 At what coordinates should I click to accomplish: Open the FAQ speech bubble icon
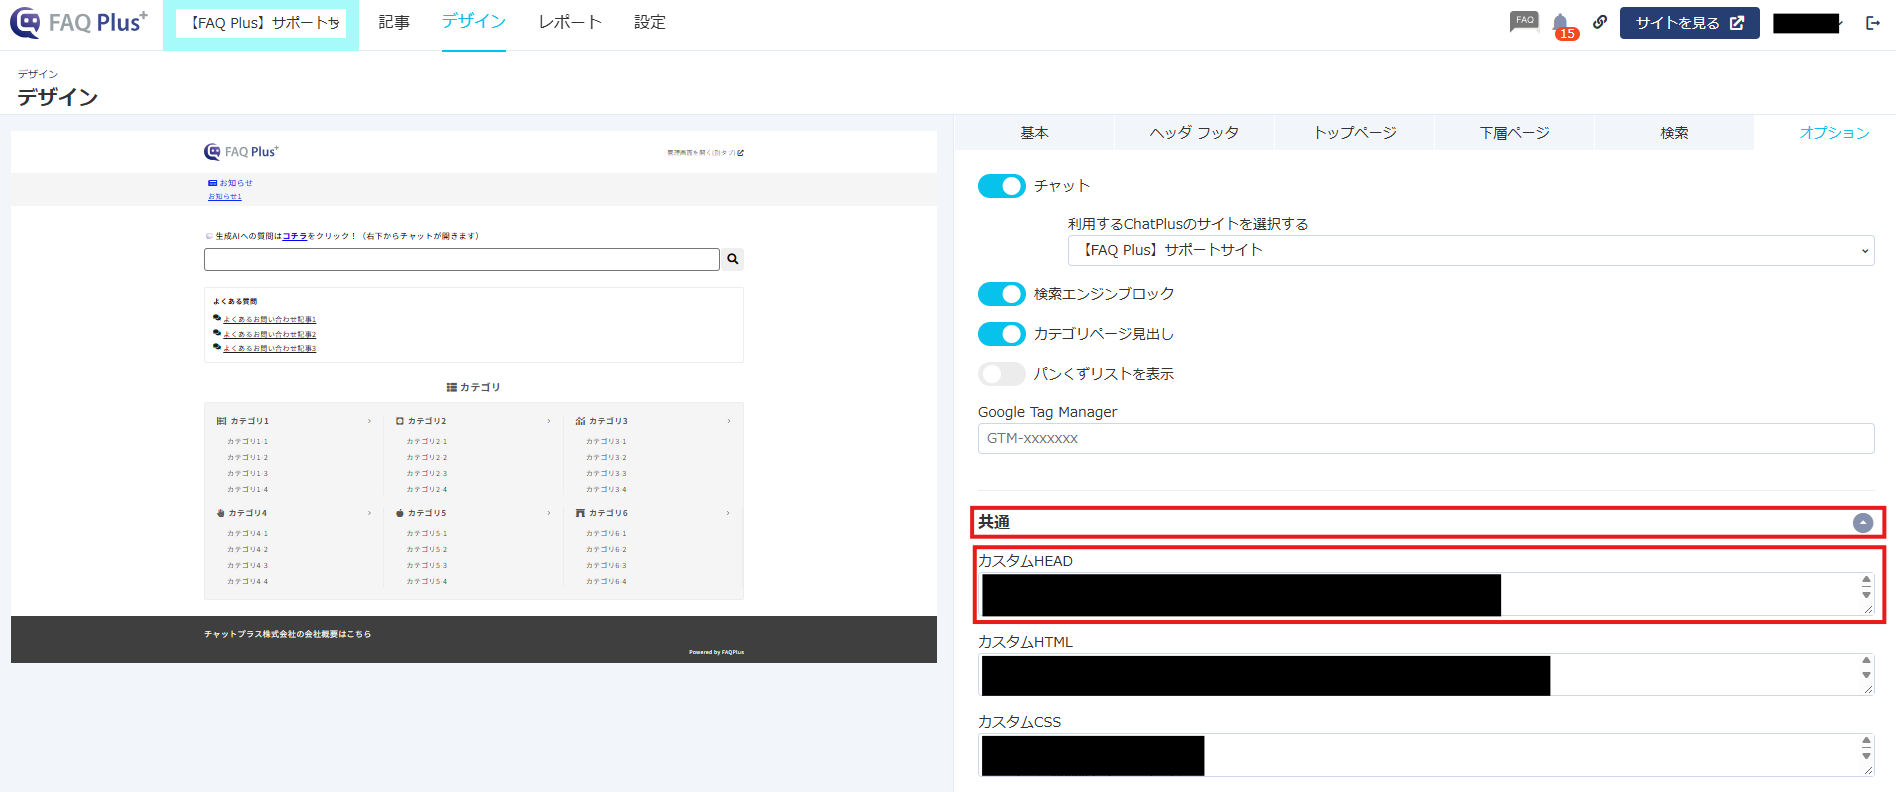coord(1524,22)
